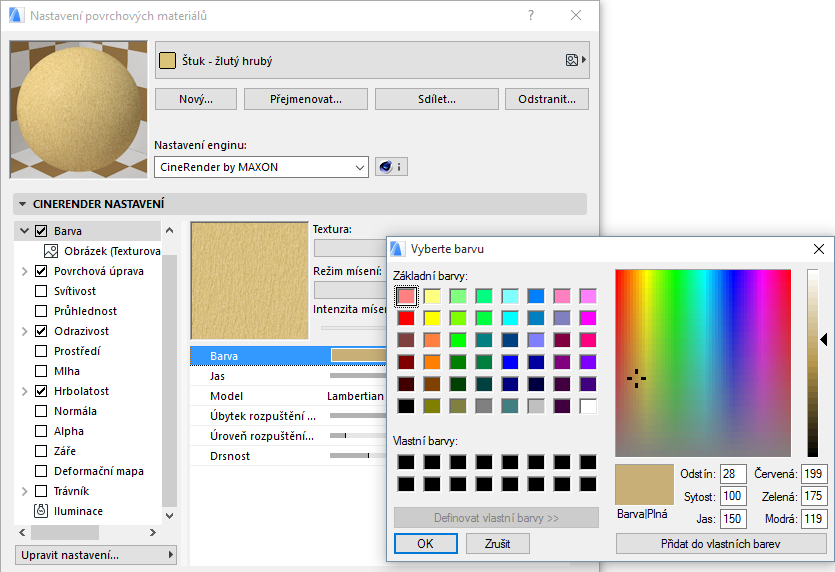Pick the pure blue basic color swatch
This screenshot has width=835, height=572.
click(x=510, y=362)
